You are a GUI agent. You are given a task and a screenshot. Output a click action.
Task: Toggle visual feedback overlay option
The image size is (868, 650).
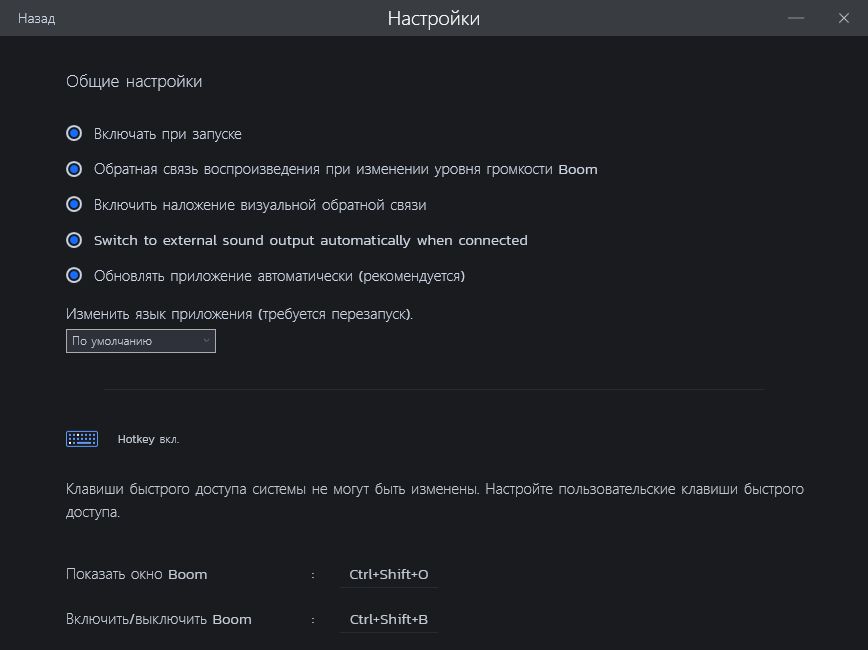tap(74, 205)
